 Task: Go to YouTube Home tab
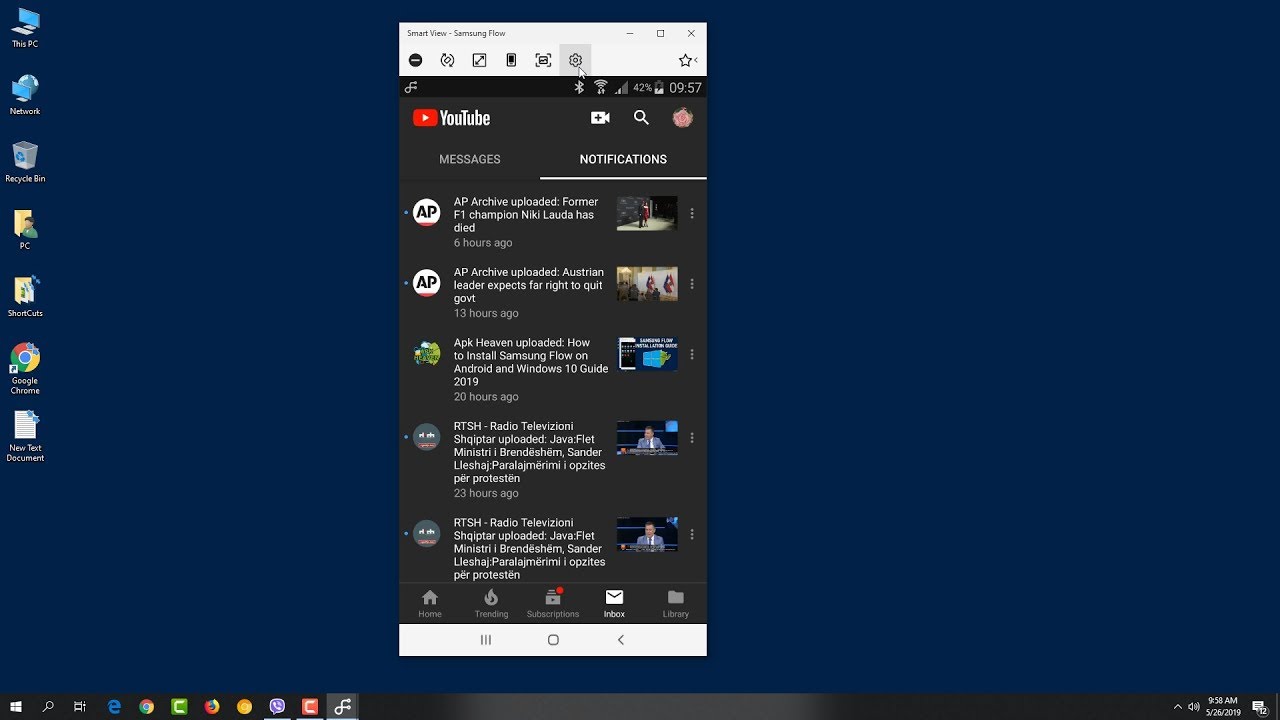(x=430, y=604)
